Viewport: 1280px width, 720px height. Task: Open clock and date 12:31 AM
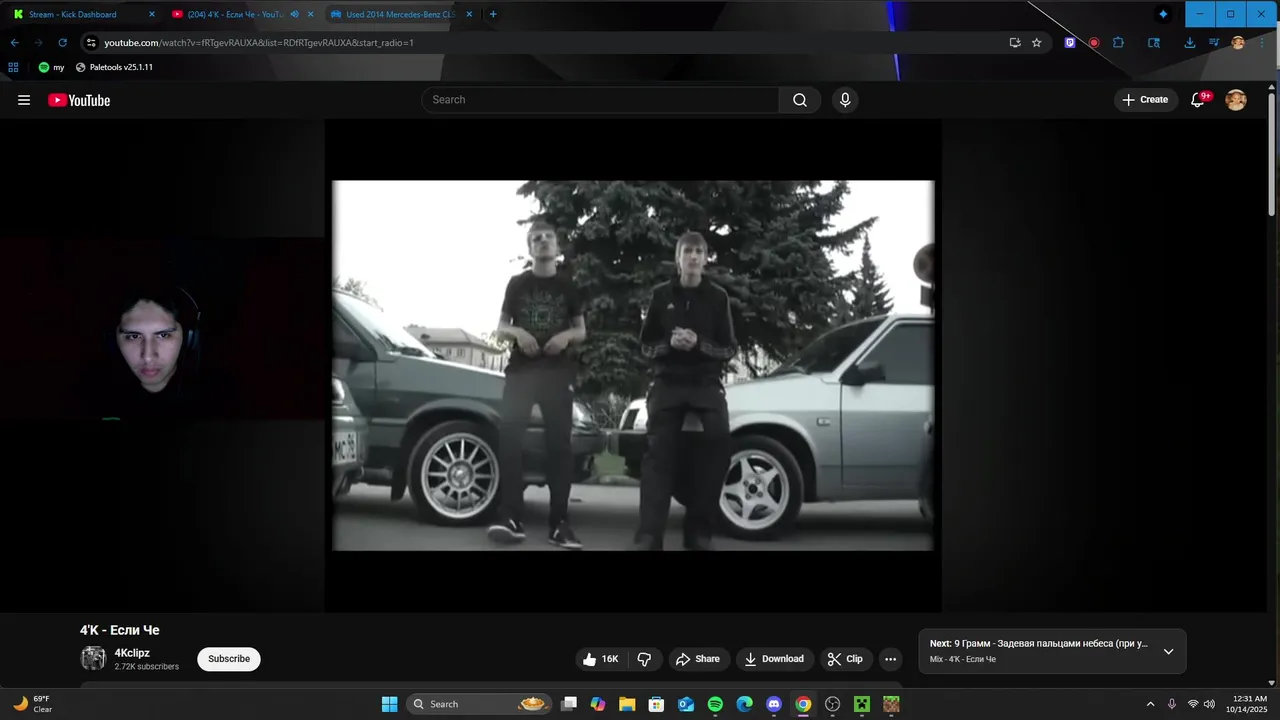click(x=1249, y=704)
